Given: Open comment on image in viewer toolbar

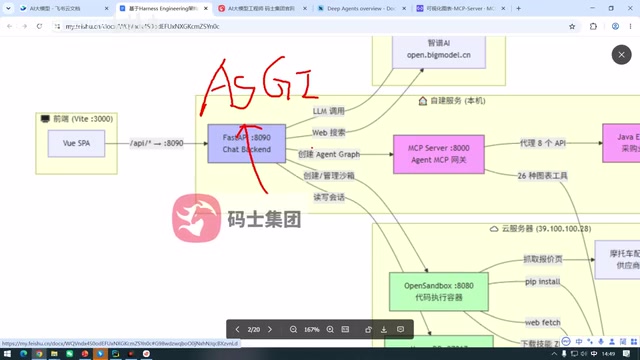Looking at the screenshot, I should (400, 329).
